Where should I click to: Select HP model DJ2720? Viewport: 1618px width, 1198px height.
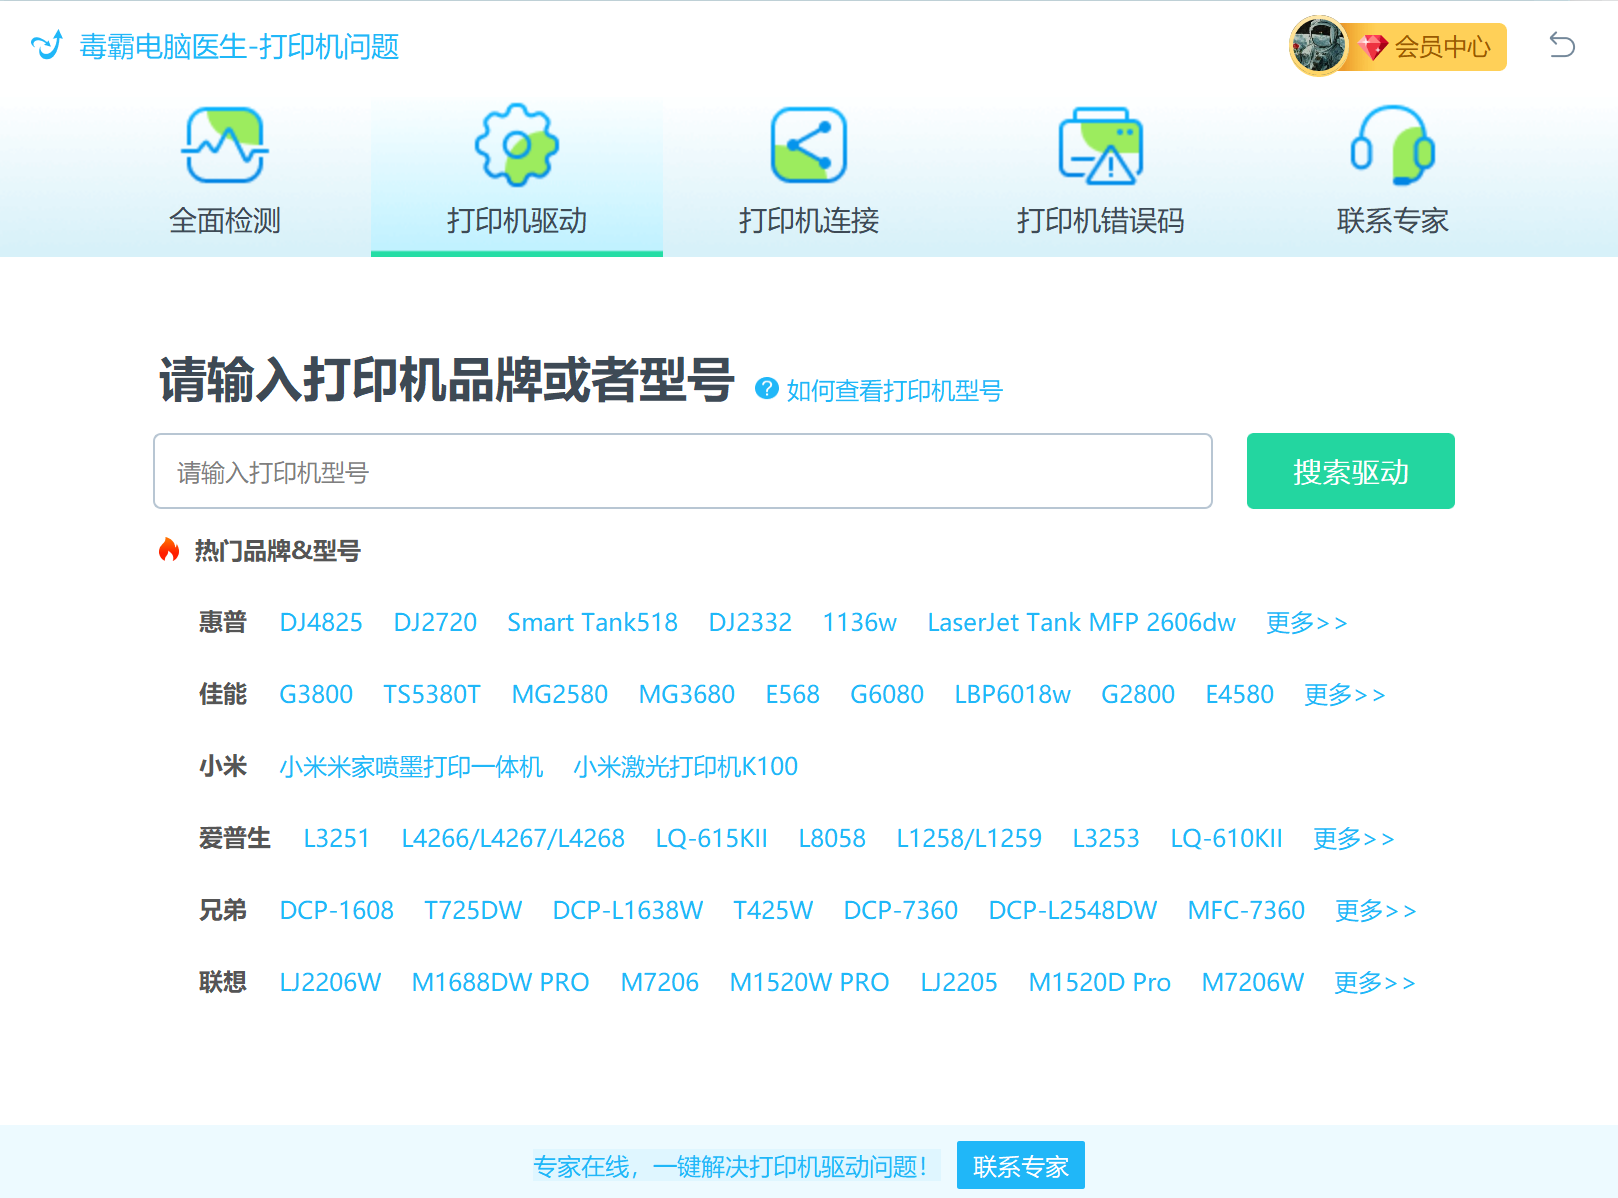click(435, 622)
